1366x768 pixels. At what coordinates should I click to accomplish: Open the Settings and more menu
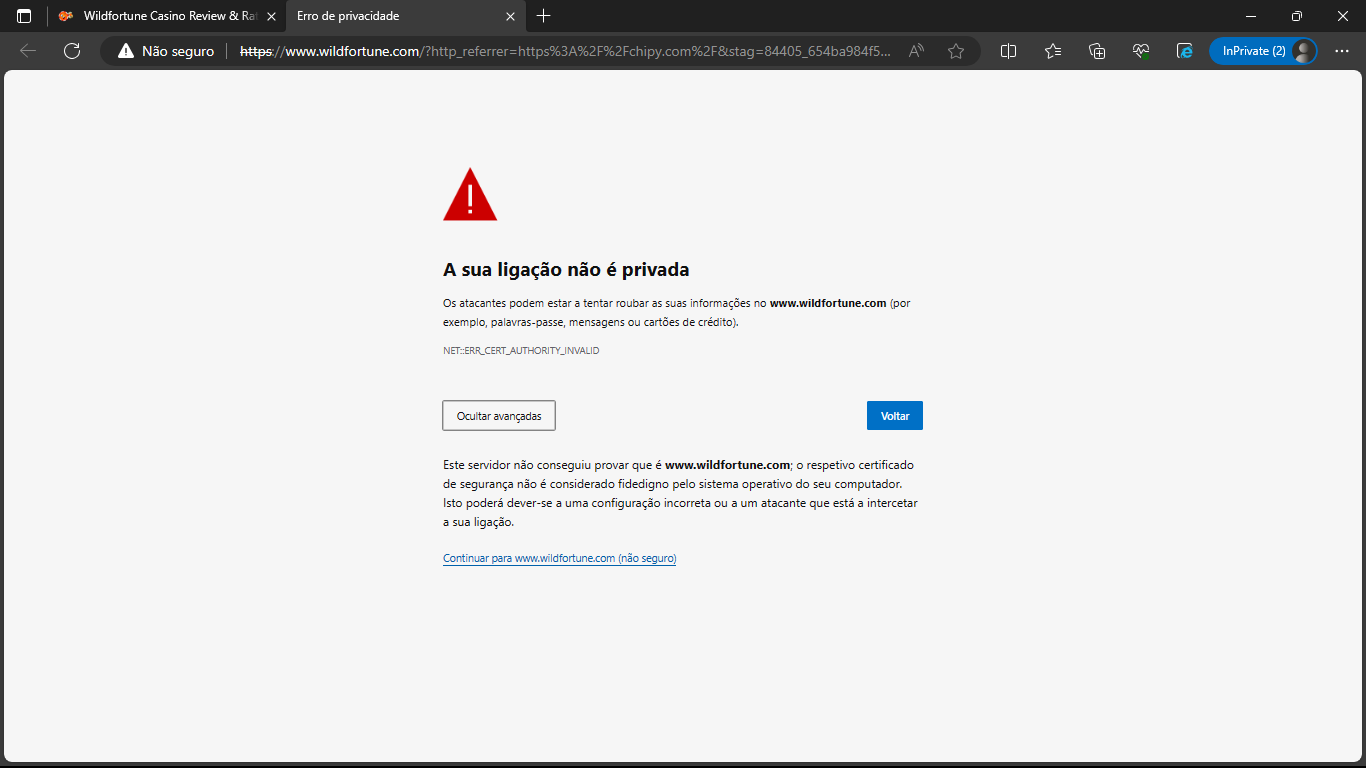(x=1342, y=50)
